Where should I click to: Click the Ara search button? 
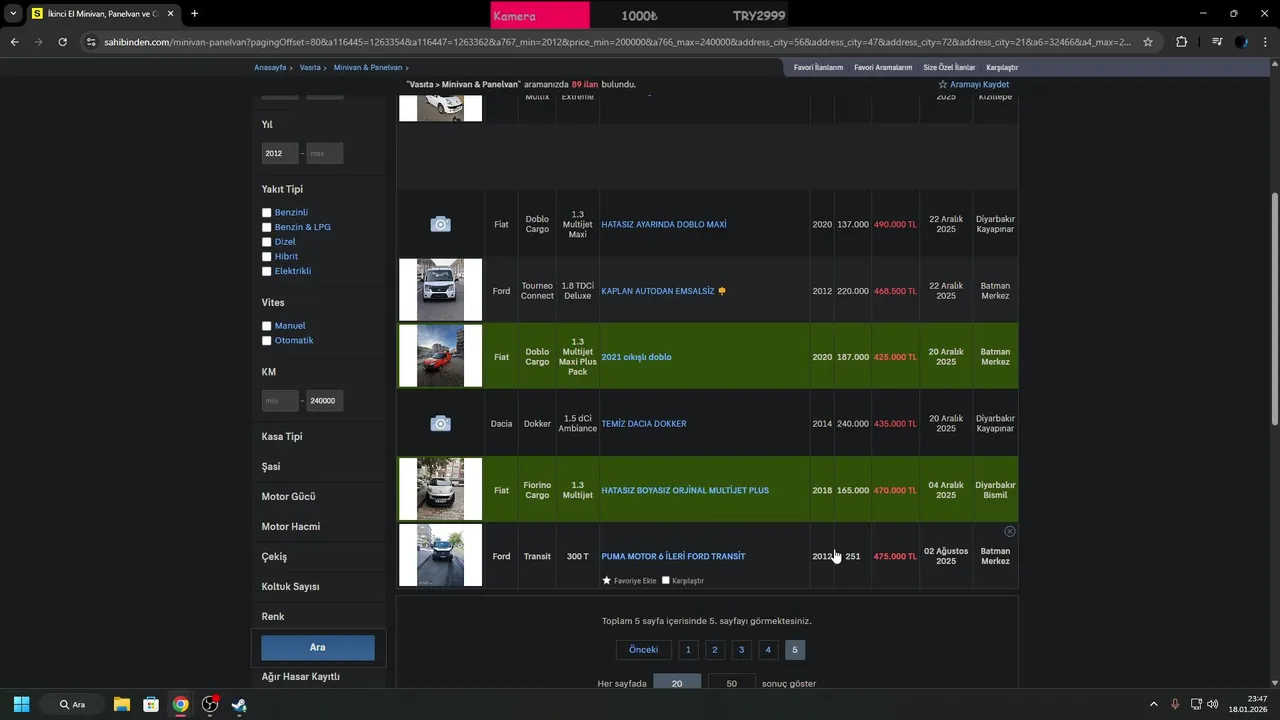pos(318,648)
